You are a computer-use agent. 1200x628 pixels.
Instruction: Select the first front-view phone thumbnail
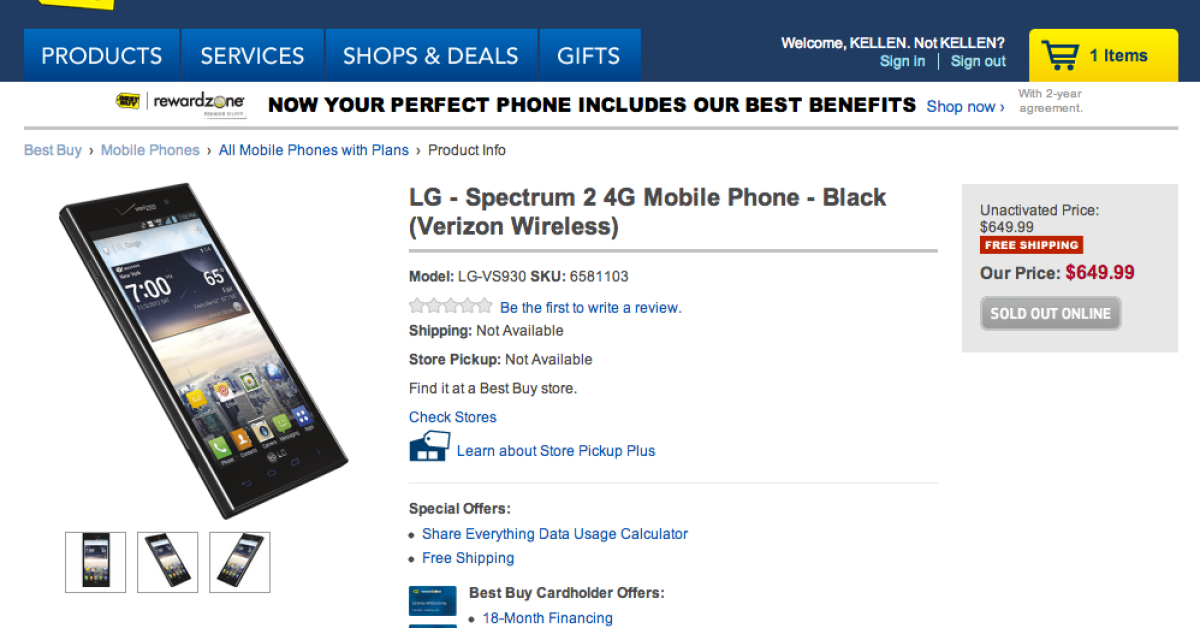coord(96,562)
